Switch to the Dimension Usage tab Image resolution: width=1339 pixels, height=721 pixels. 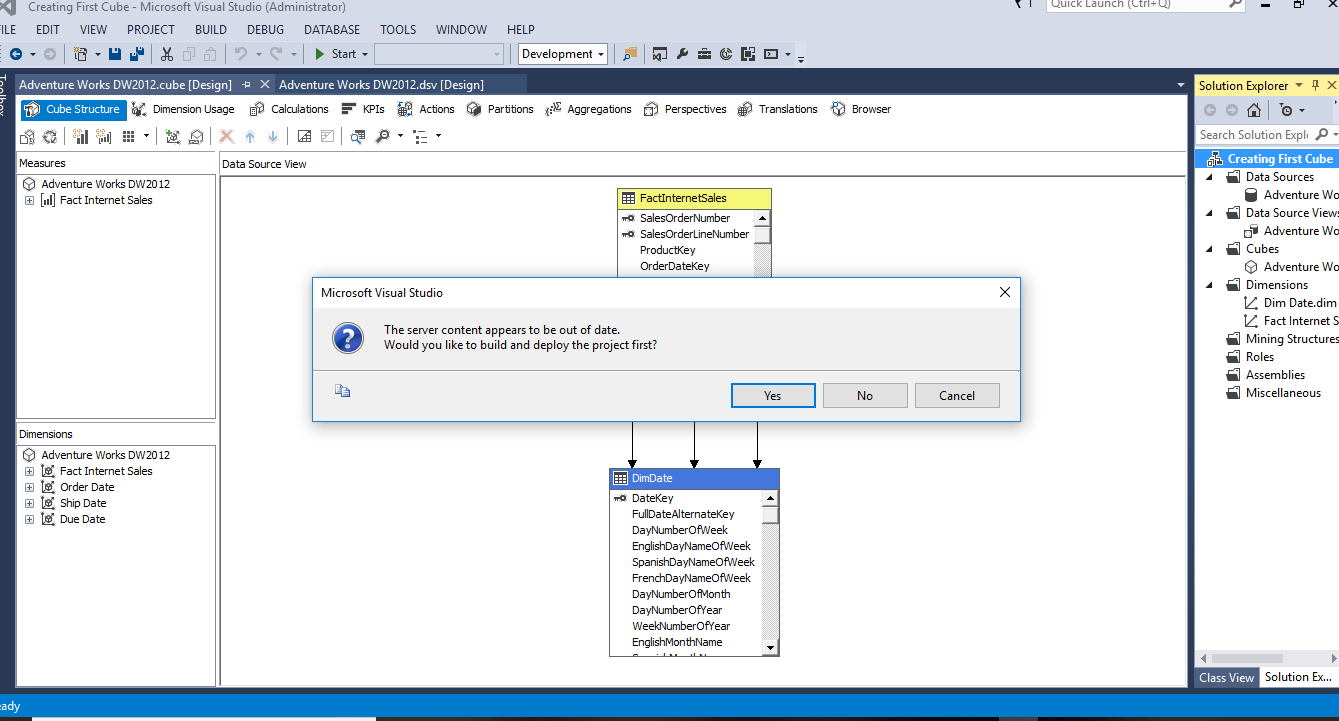(x=183, y=109)
